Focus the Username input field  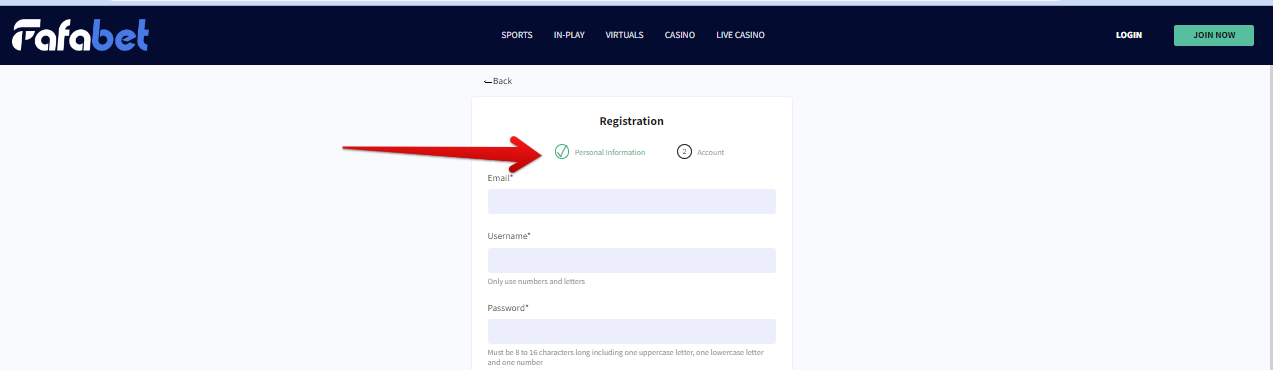632,260
